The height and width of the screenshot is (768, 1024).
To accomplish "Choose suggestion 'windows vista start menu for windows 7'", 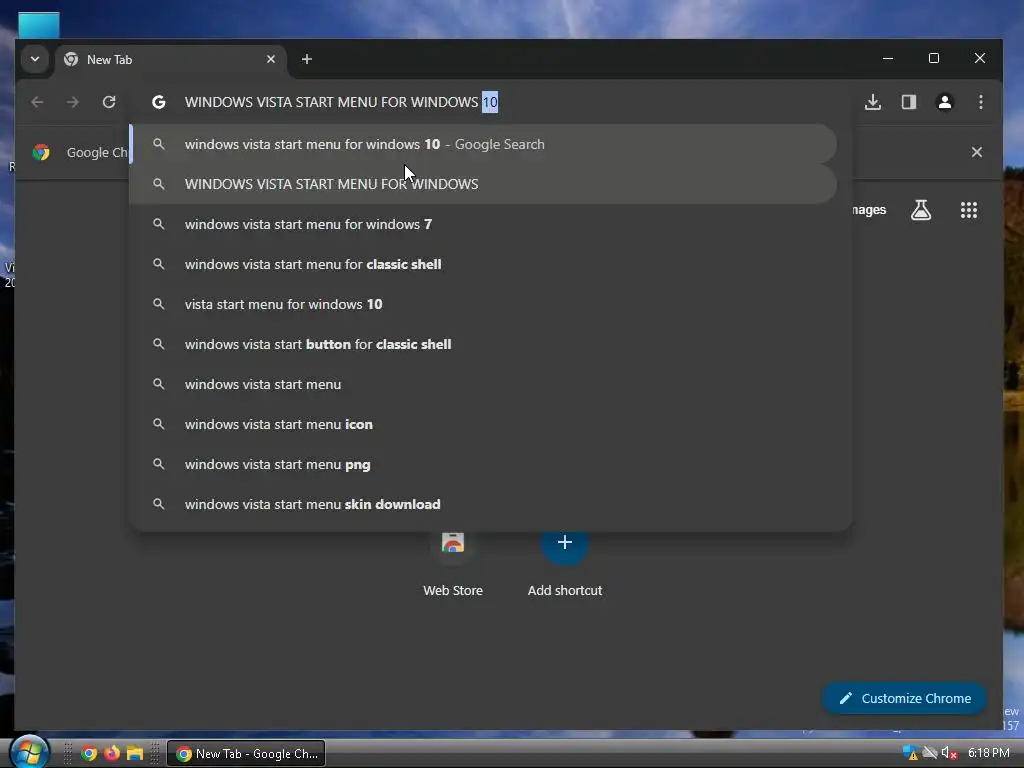I will [483, 224].
